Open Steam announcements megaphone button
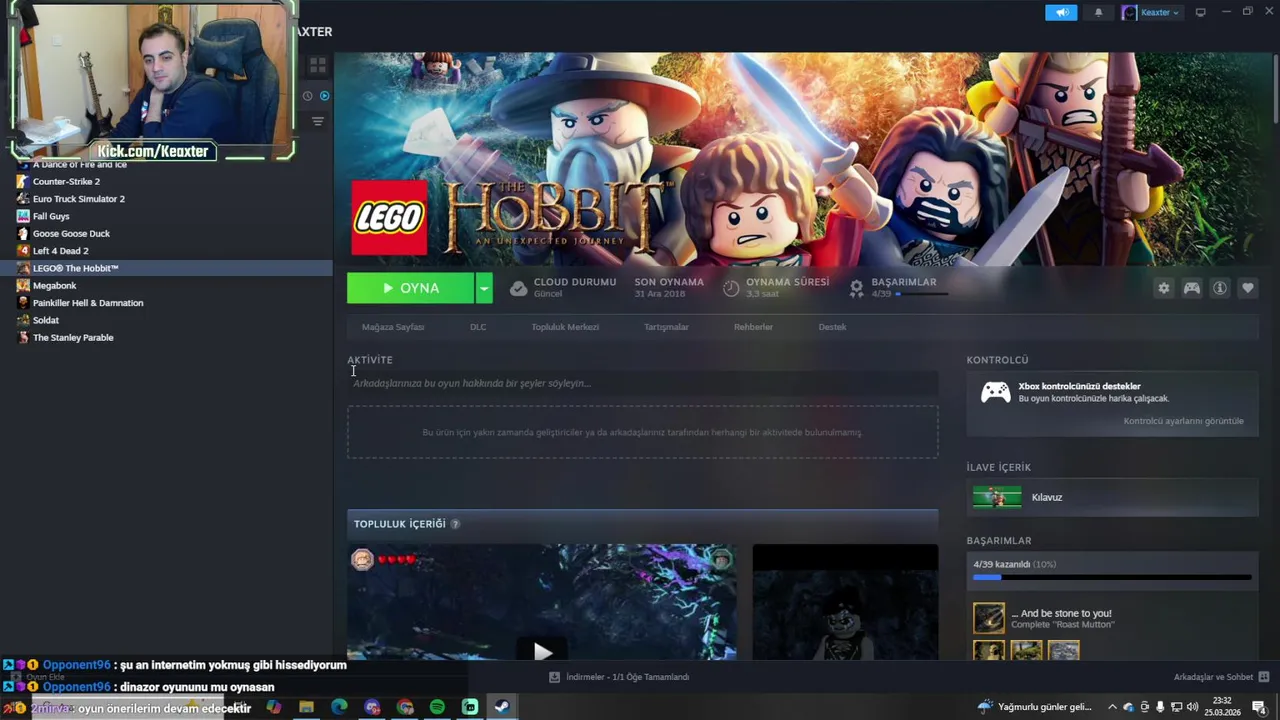1280x720 pixels. tap(1061, 12)
